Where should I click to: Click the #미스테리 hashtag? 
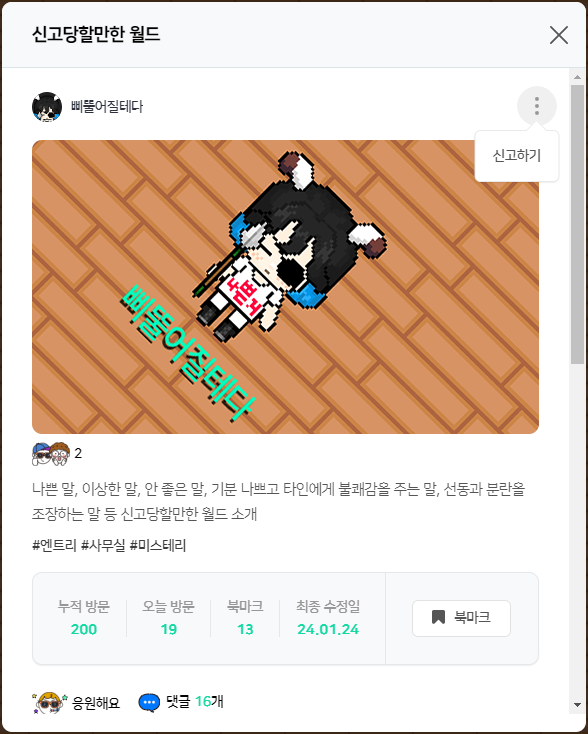158,545
